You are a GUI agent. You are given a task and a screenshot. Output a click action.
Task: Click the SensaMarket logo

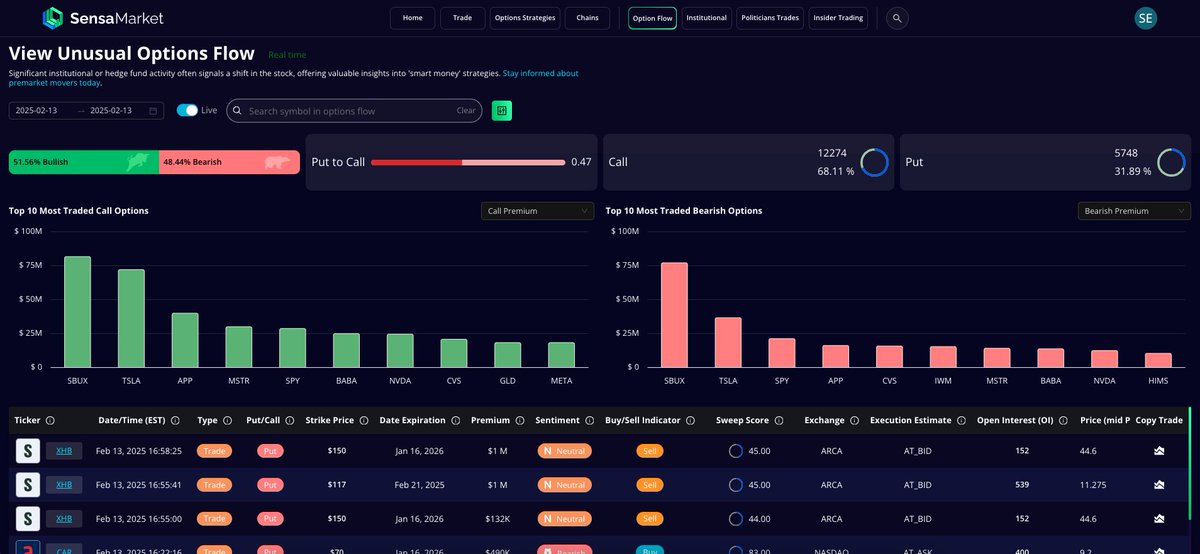(x=102, y=18)
